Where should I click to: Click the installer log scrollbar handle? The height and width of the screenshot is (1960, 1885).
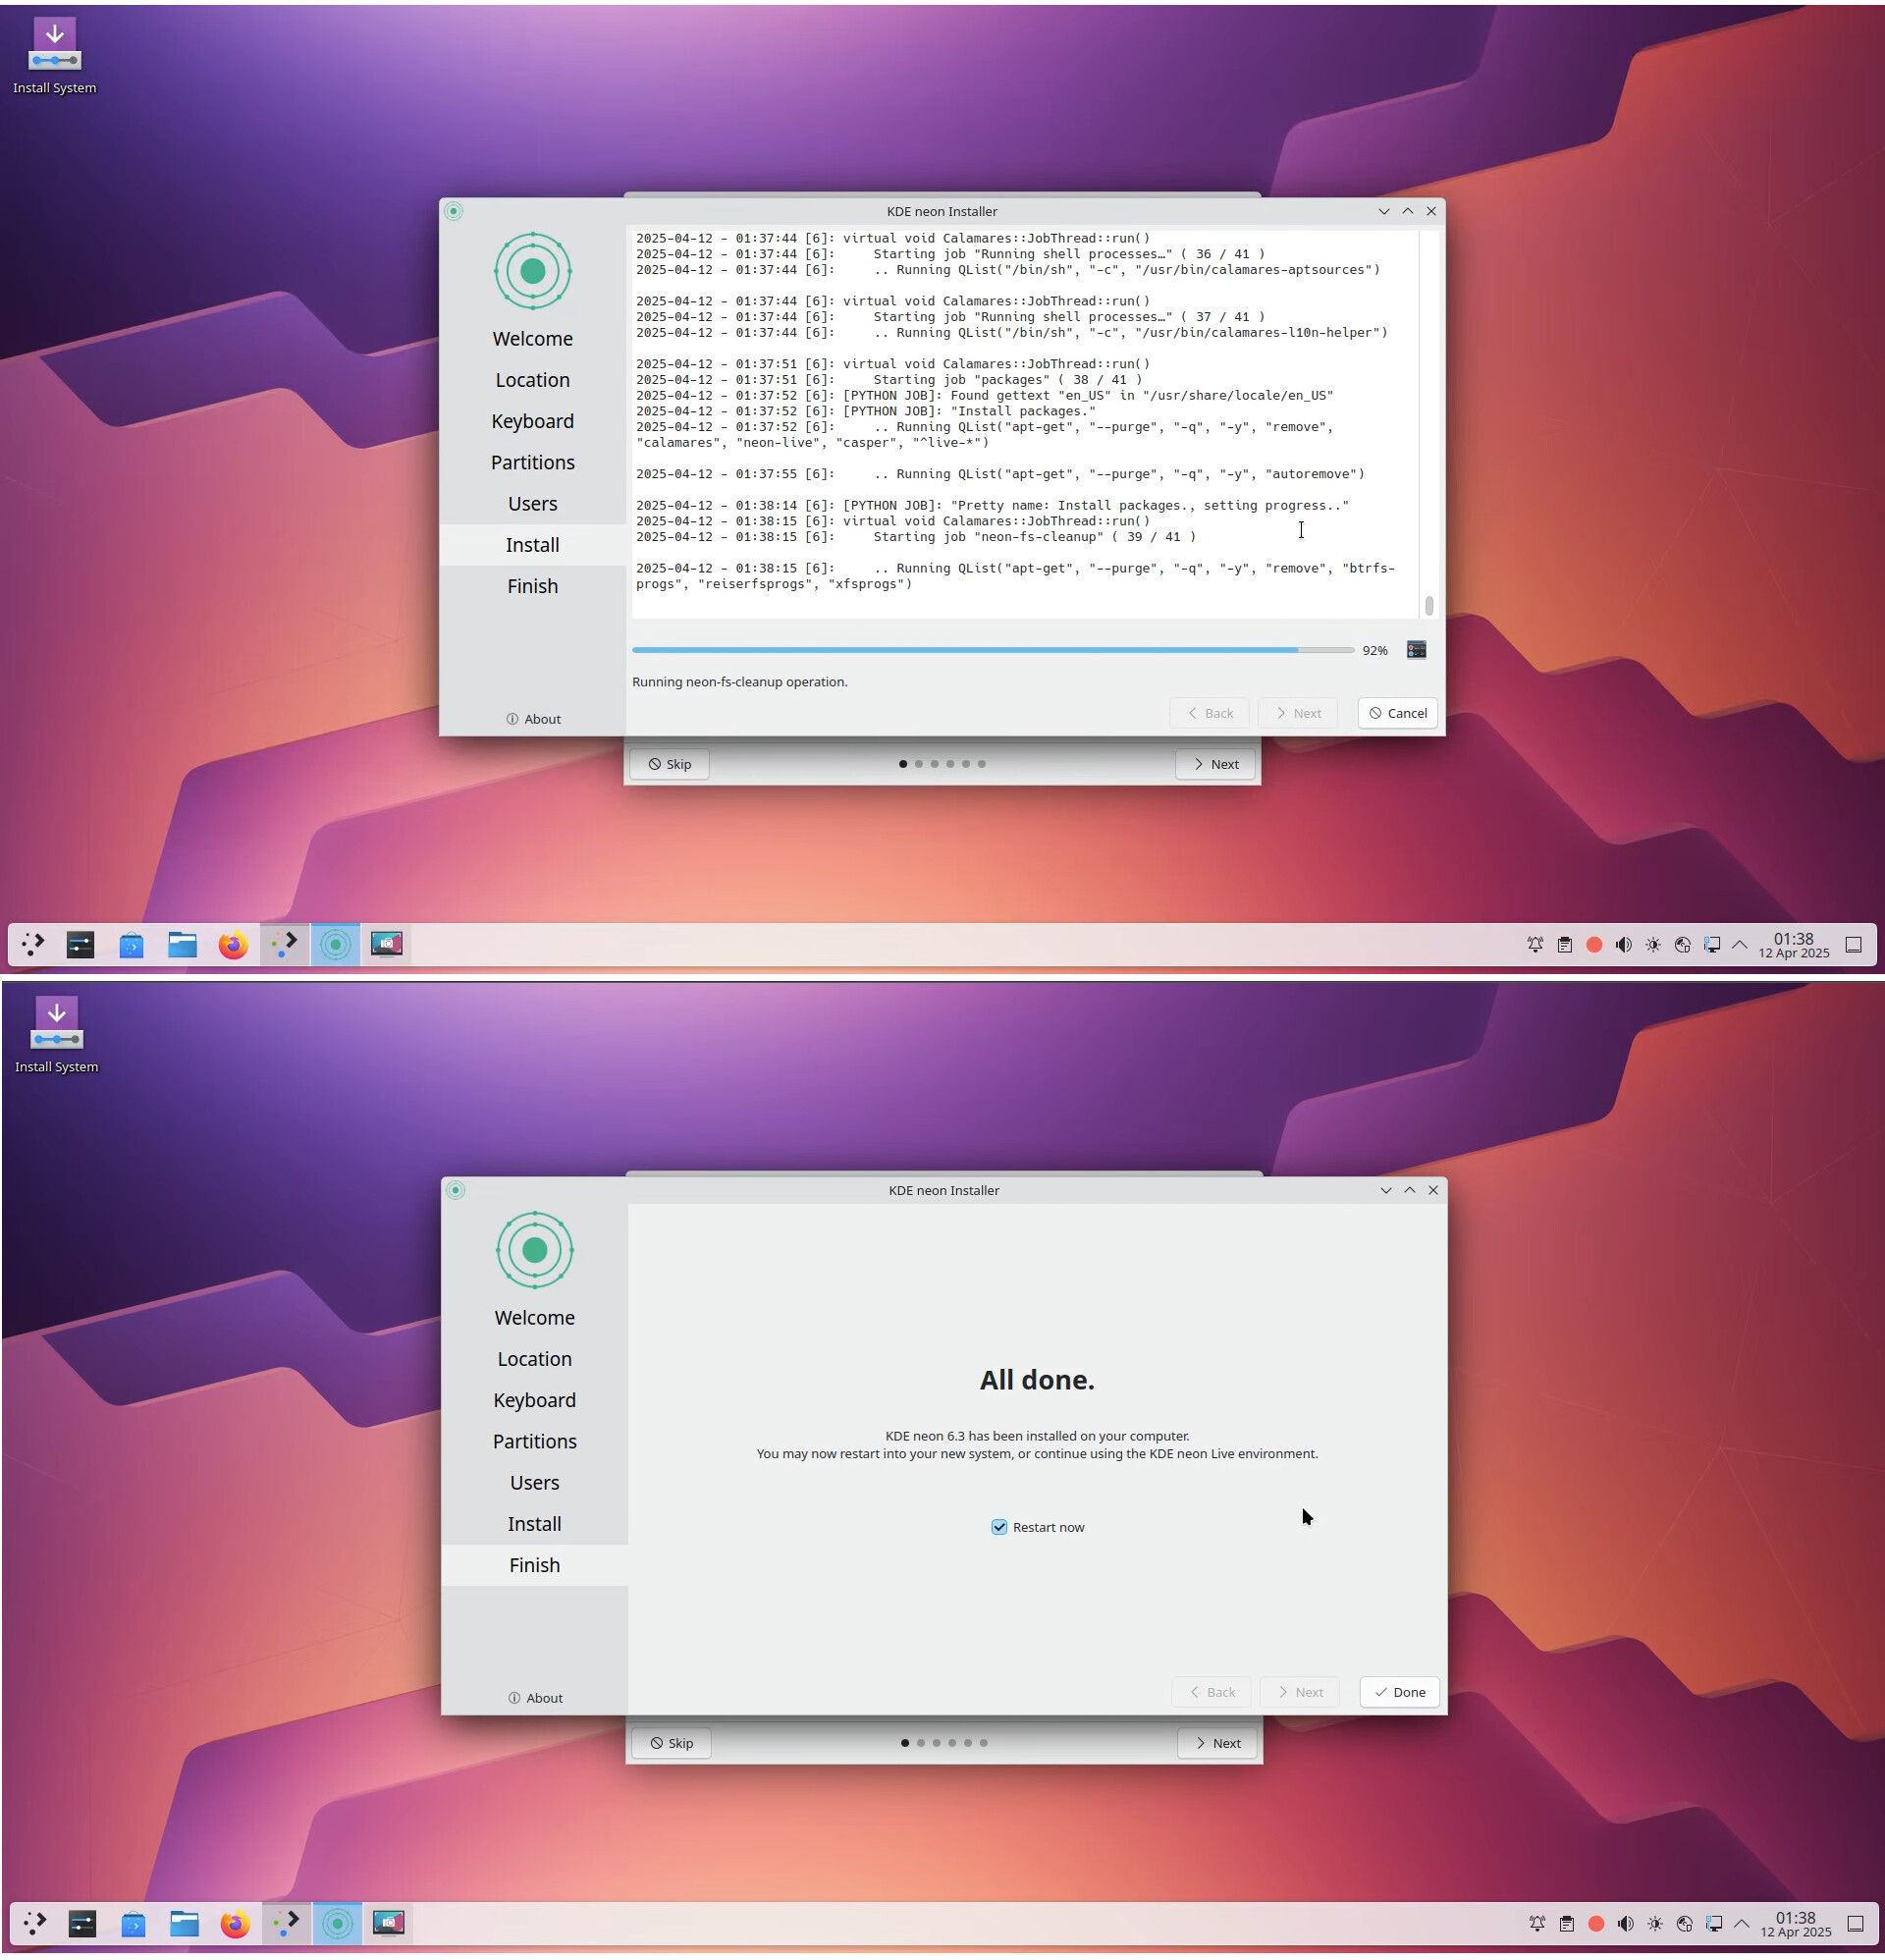[x=1428, y=605]
